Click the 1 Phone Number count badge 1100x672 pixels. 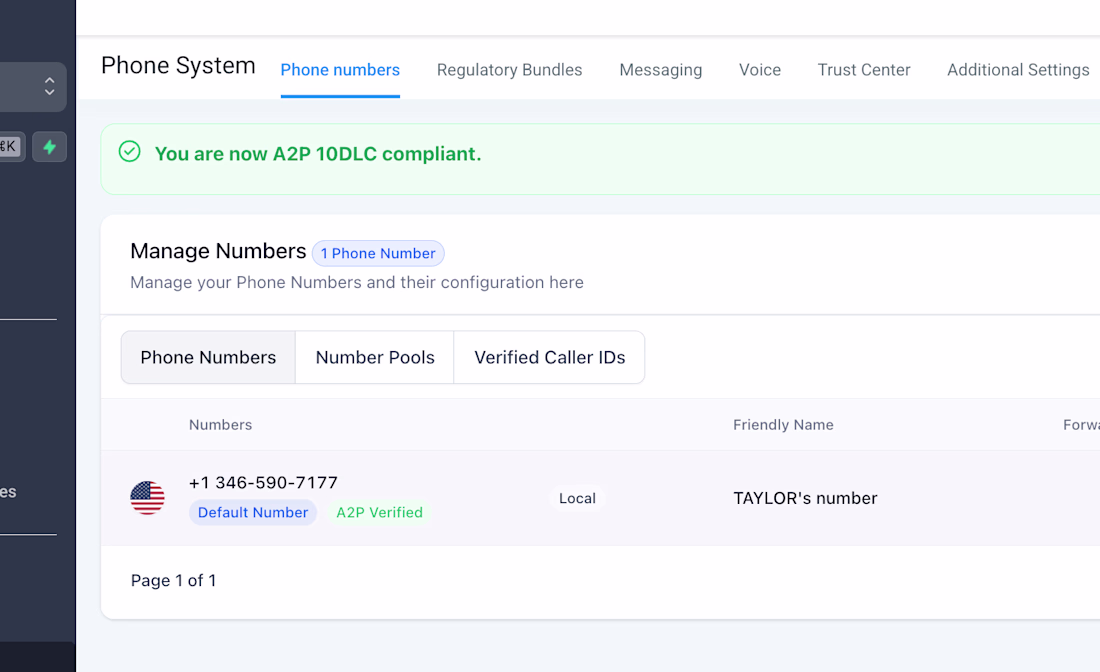tap(378, 254)
